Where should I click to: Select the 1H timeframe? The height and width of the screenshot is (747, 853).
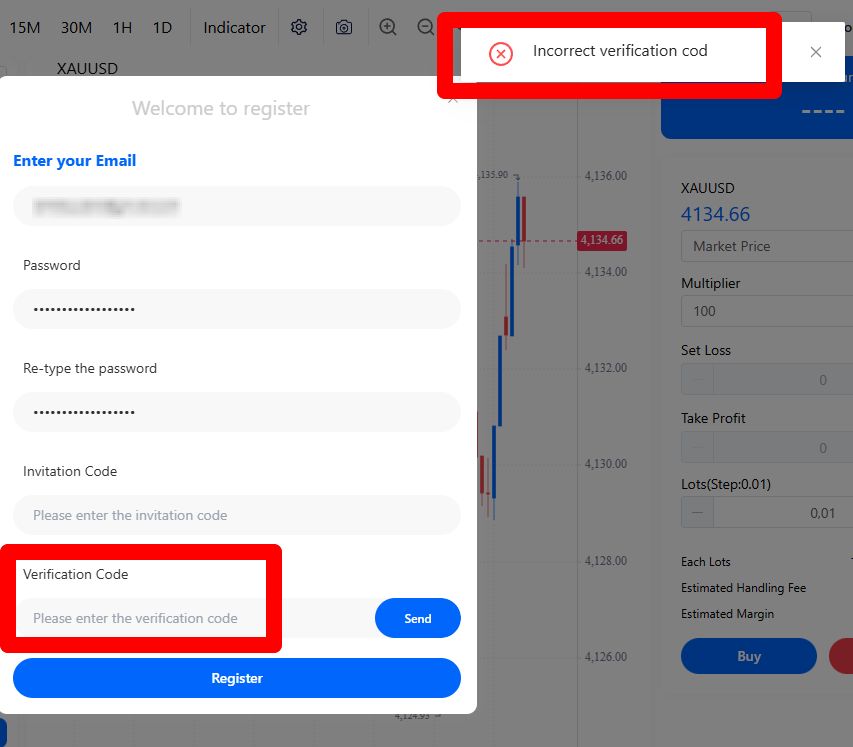(122, 27)
